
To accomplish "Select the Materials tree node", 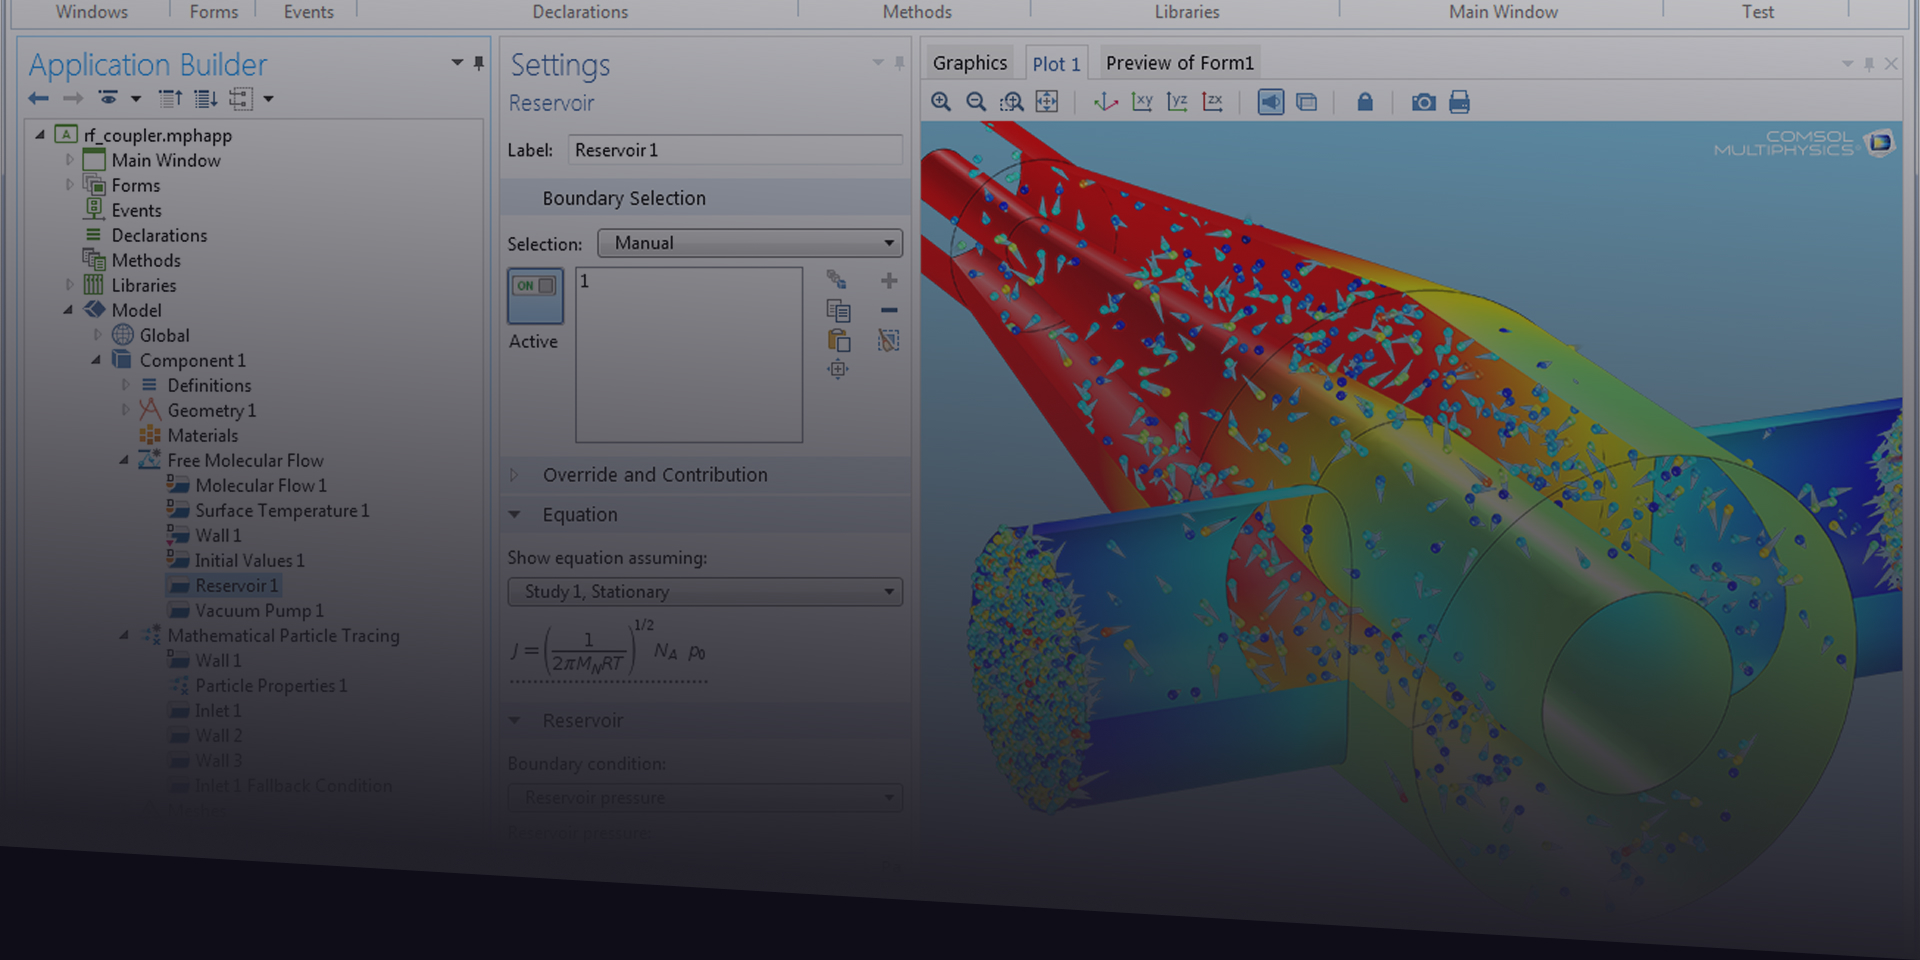I will pos(202,435).
